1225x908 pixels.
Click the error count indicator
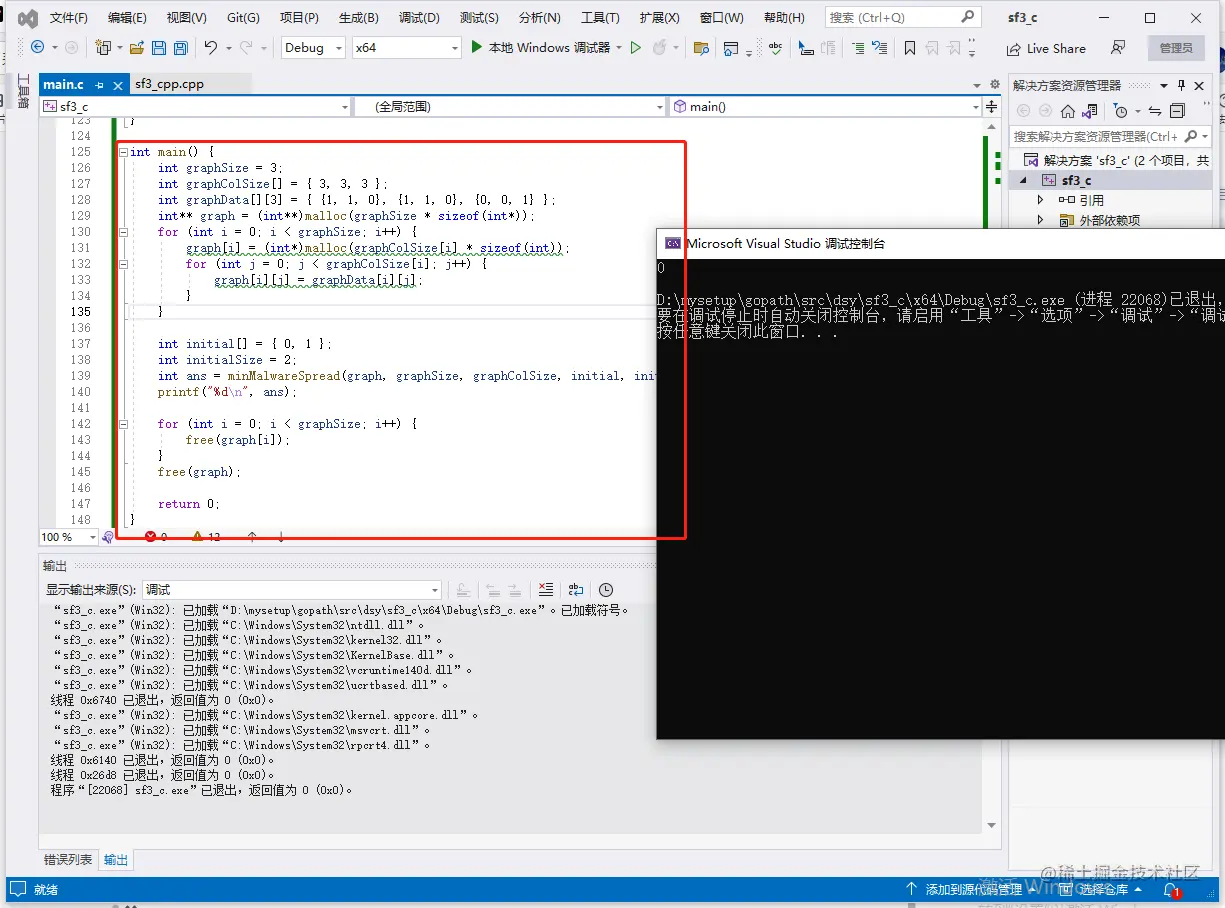point(157,537)
